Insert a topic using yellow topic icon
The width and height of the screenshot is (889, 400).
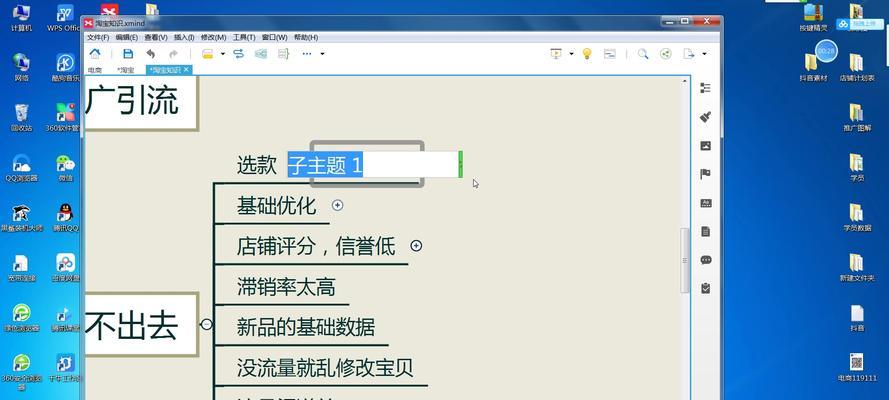point(208,54)
